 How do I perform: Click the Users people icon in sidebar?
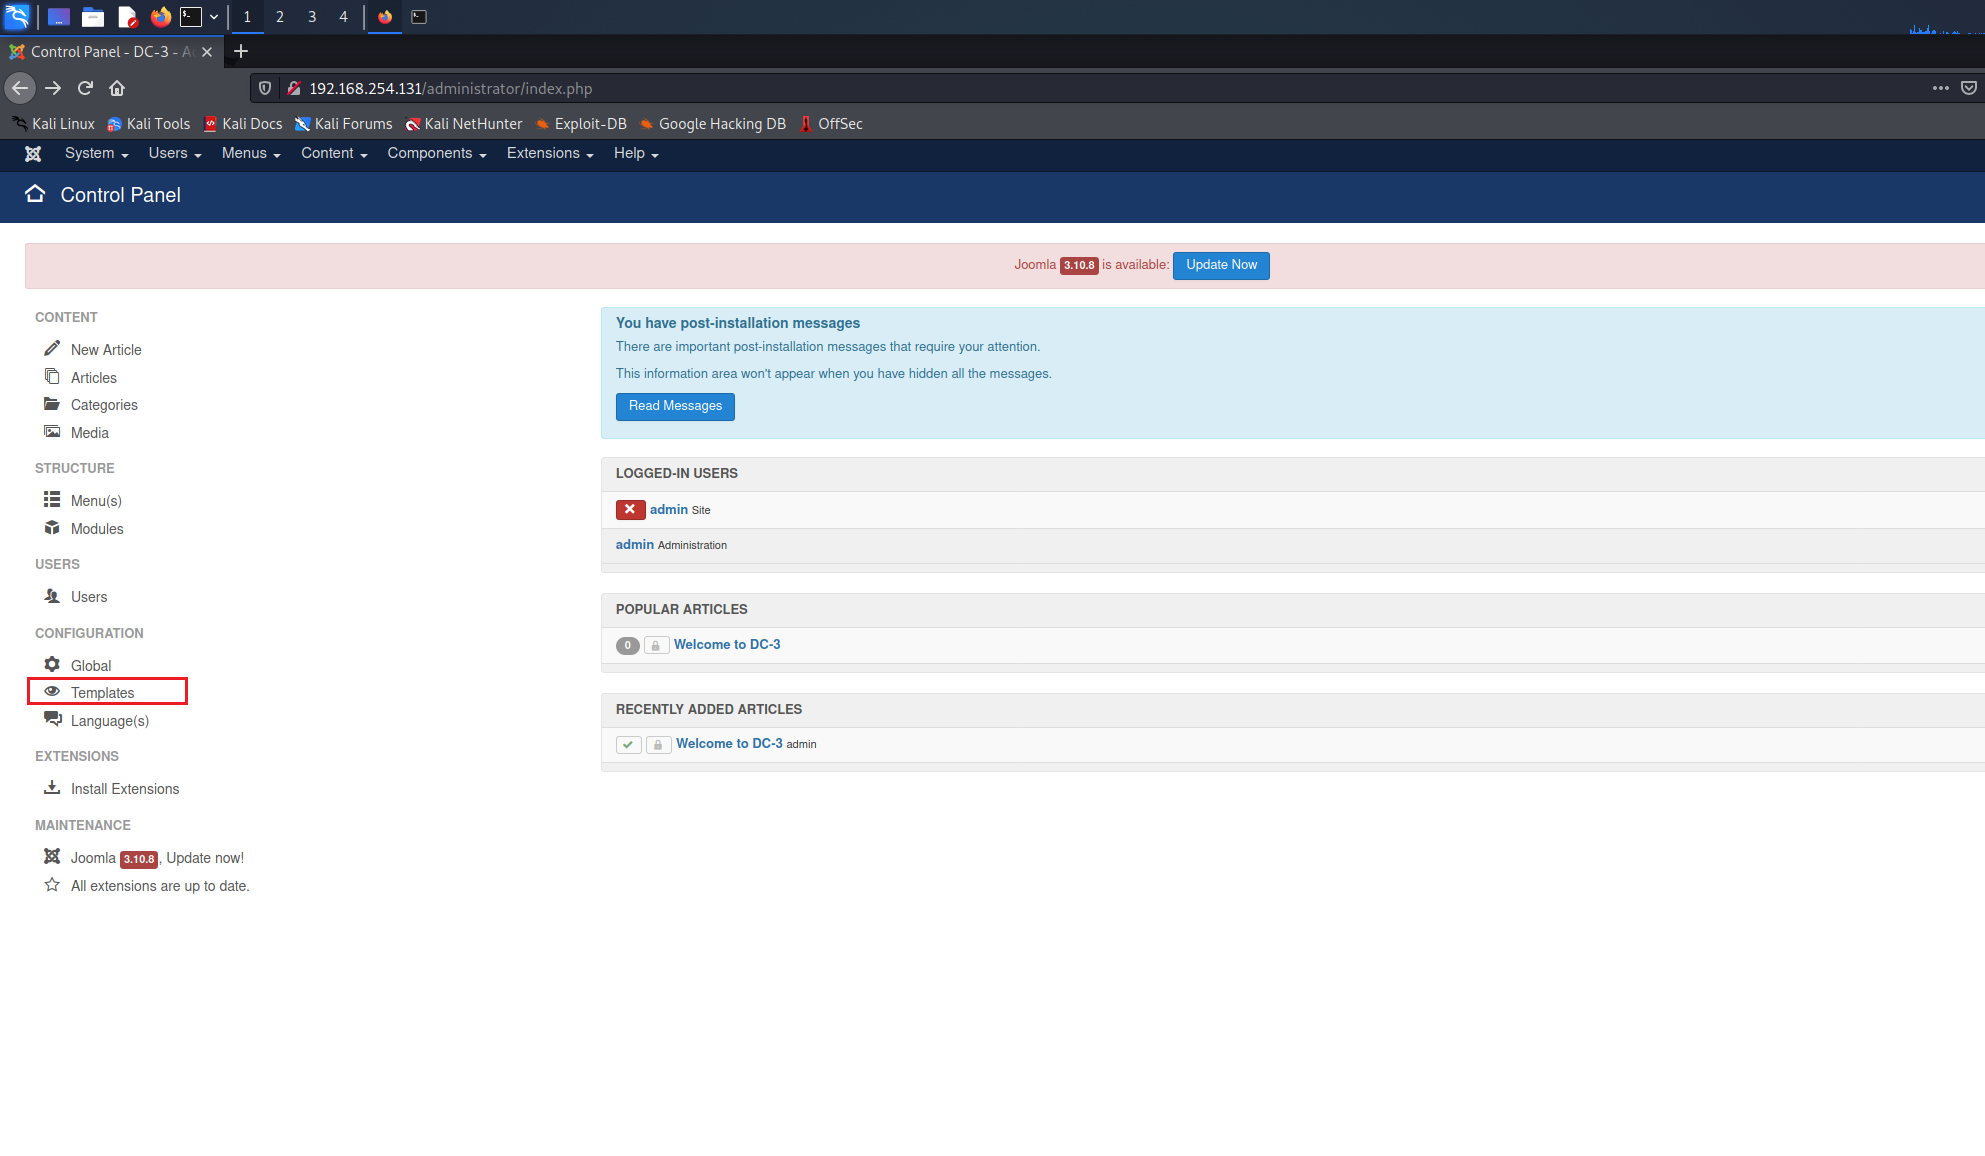(52, 595)
